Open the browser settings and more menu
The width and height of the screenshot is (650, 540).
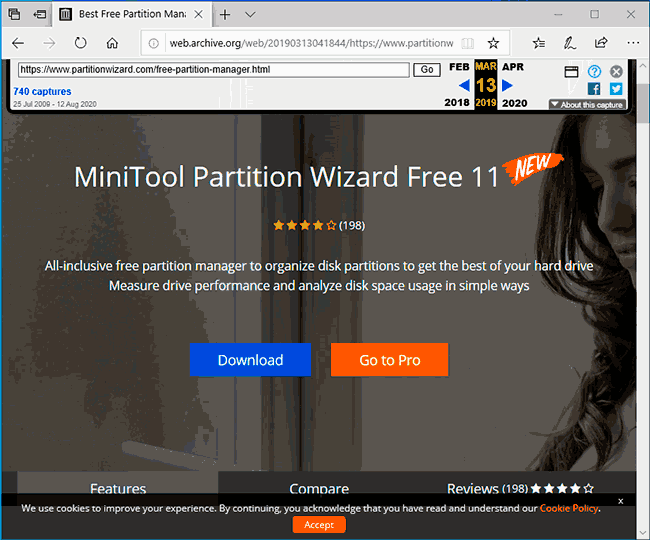(x=633, y=43)
